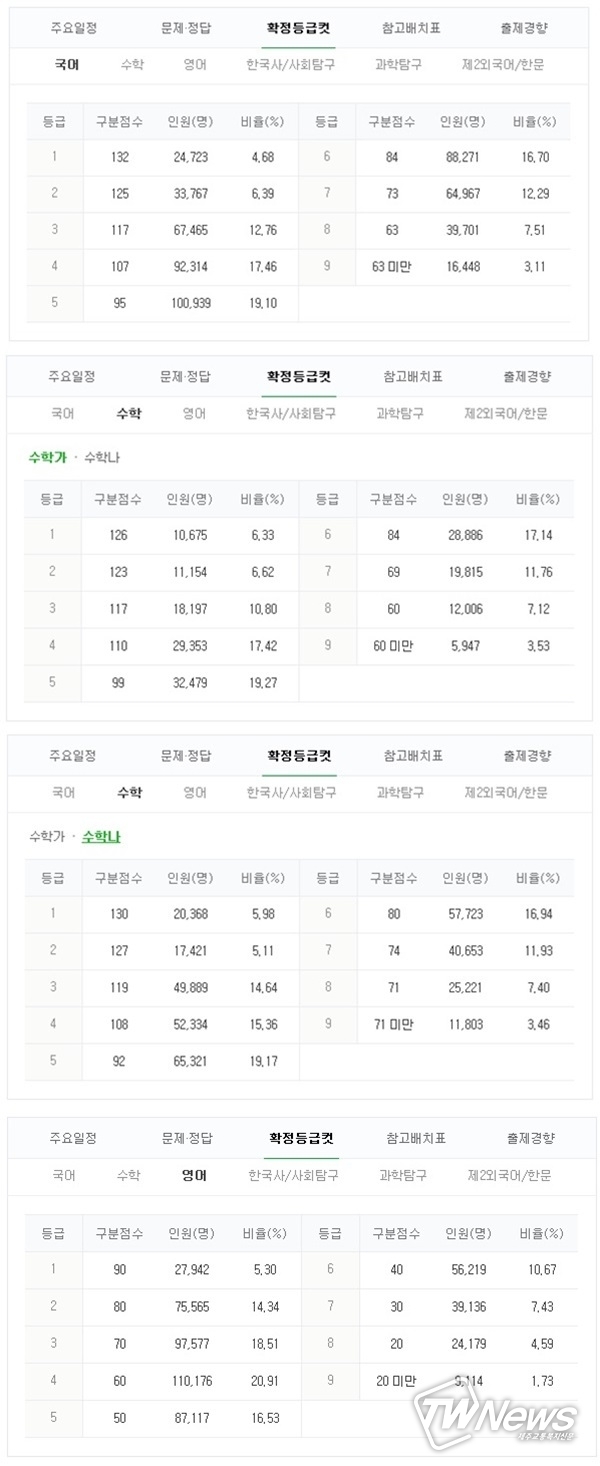Image resolution: width=600 pixels, height=1466 pixels.
Task: Switch to 수학 subject from the 국어 panel
Action: [131, 65]
